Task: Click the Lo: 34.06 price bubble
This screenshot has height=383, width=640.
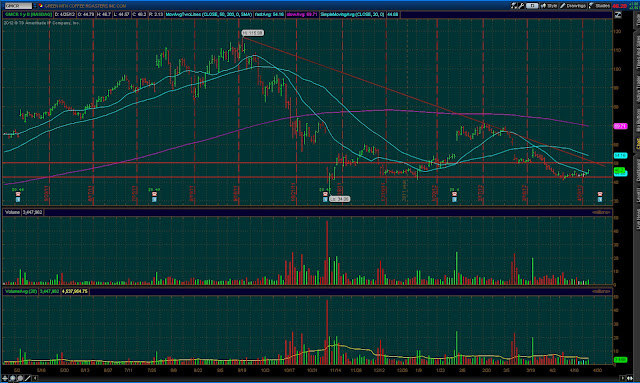Action: [x=340, y=199]
